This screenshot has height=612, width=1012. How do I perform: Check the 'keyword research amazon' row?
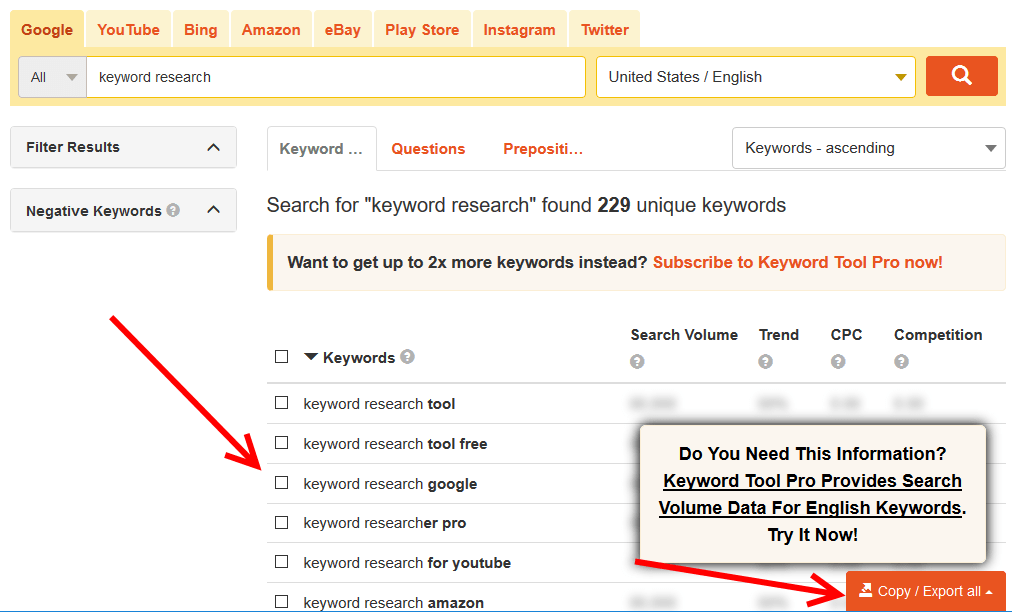(281, 602)
